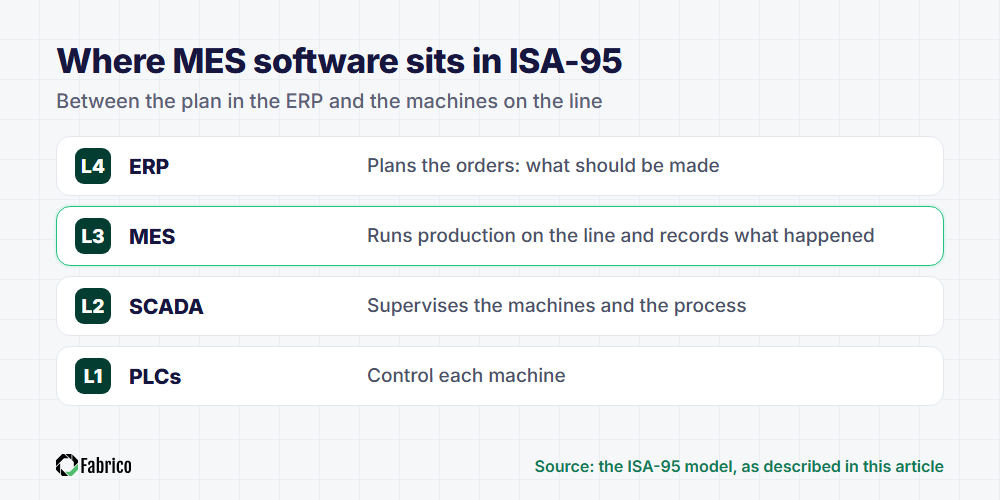Select the MES label

[x=152, y=237]
